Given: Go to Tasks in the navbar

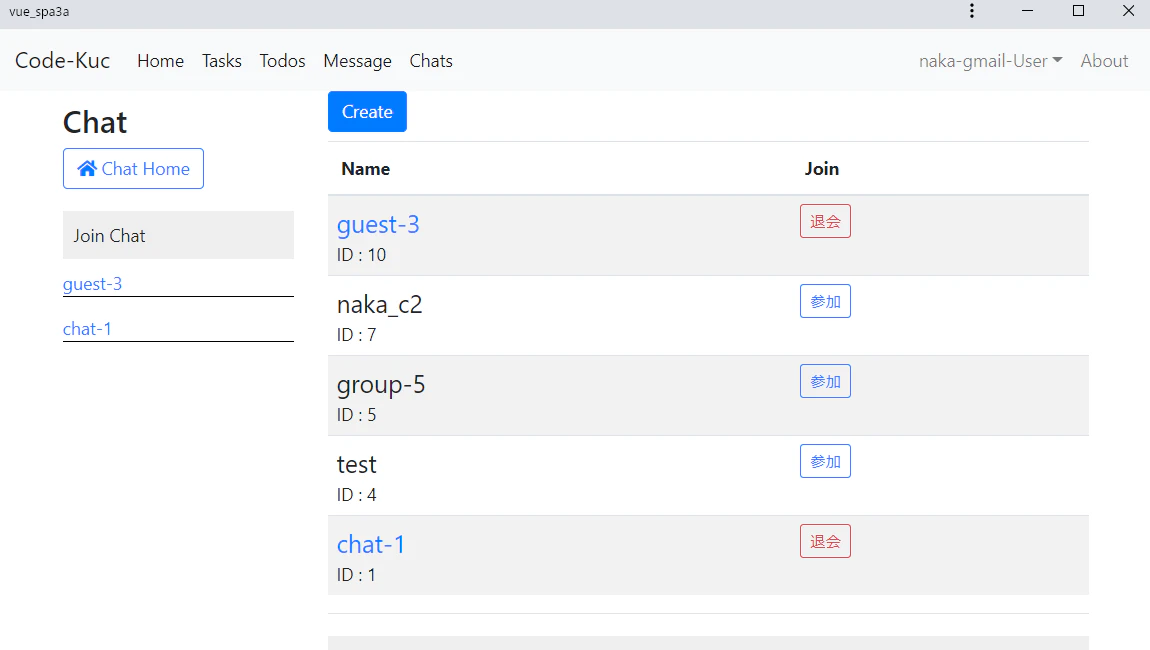Looking at the screenshot, I should [221, 61].
